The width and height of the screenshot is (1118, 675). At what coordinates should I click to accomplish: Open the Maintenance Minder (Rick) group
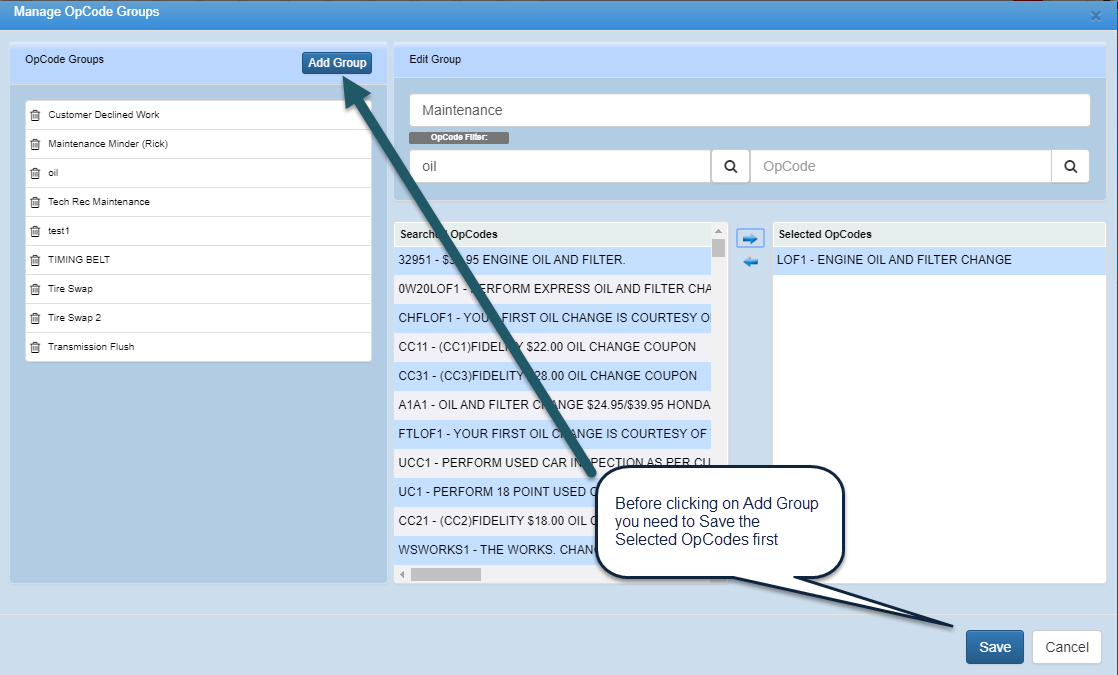pyautogui.click(x=108, y=144)
